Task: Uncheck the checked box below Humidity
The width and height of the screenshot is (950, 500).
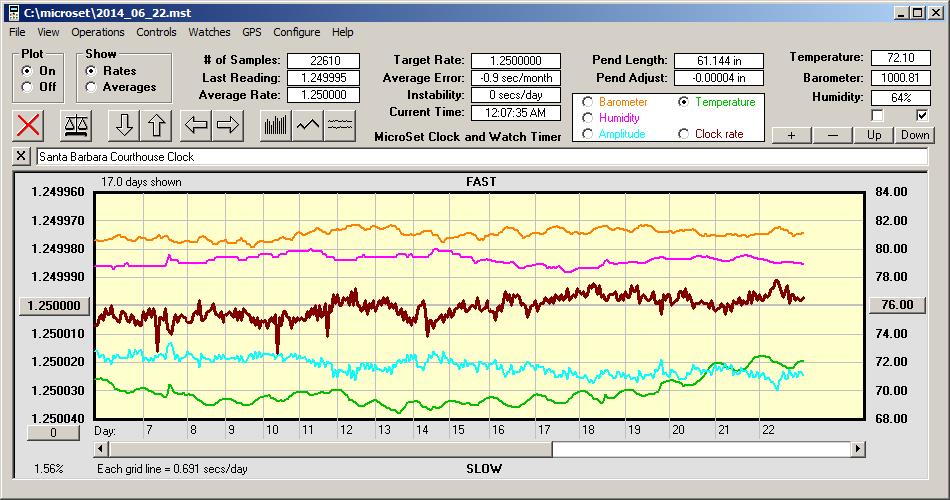Action: [922, 115]
